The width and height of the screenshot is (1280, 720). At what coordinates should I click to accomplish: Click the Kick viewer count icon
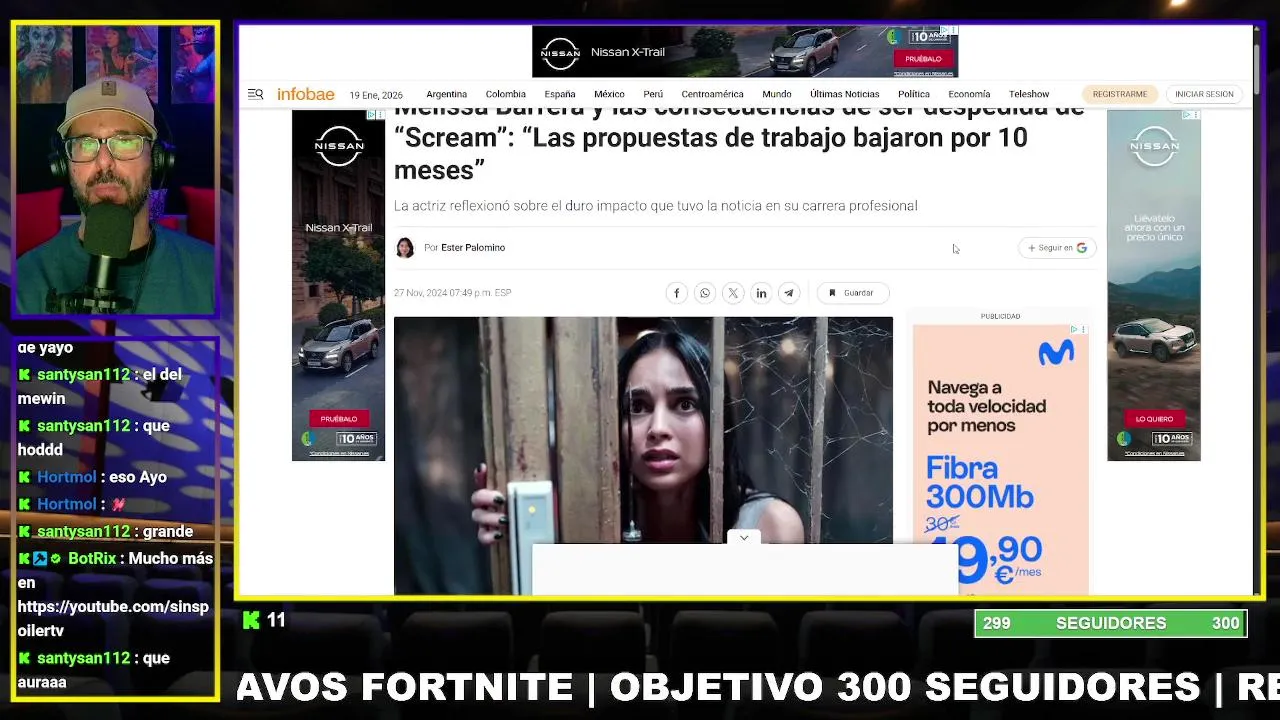[x=251, y=621]
